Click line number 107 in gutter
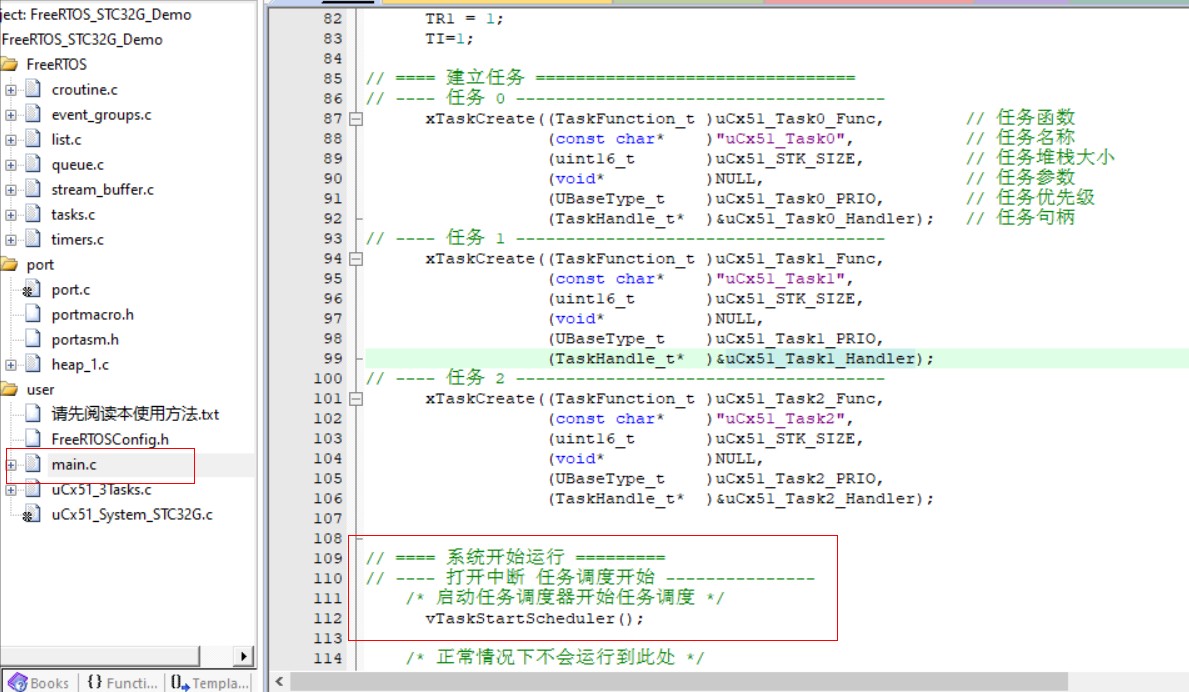The image size is (1189, 692). [328, 518]
